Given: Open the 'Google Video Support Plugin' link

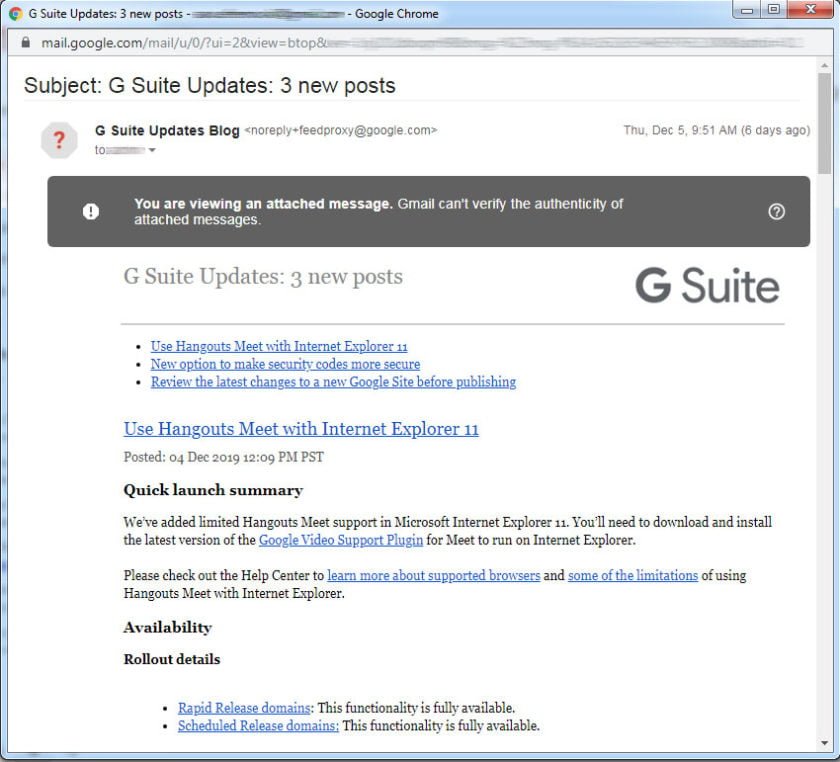Looking at the screenshot, I should (x=341, y=540).
